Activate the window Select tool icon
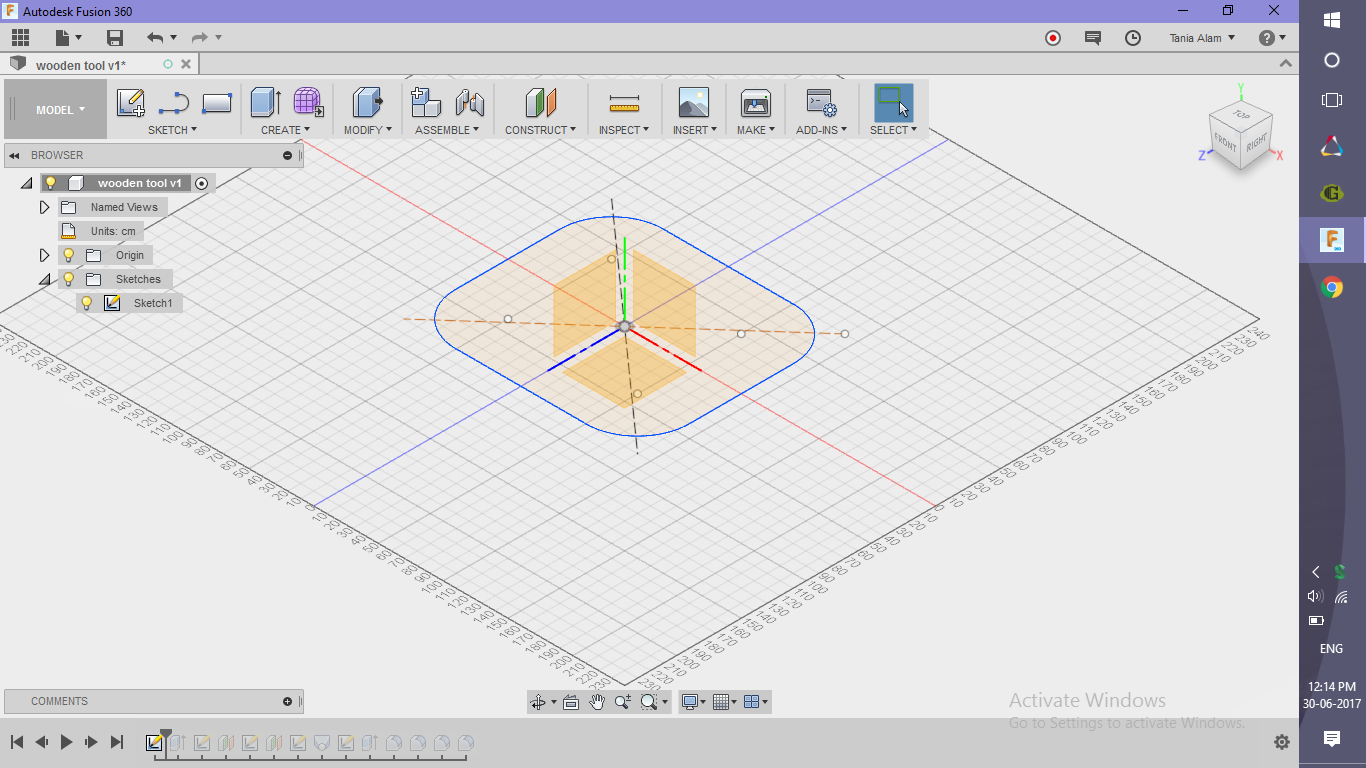The width and height of the screenshot is (1366, 768). point(893,102)
